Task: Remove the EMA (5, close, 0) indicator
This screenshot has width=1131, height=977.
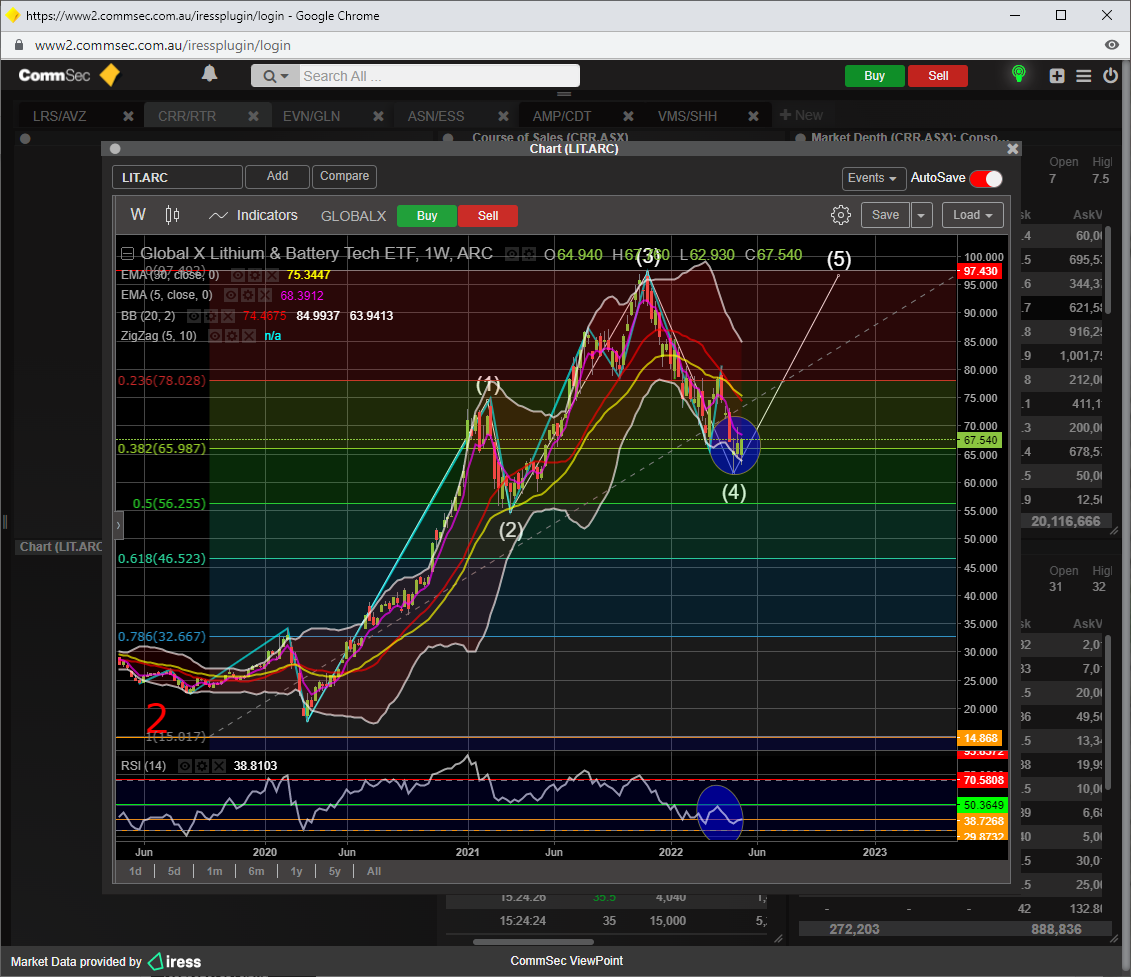Action: point(265,295)
